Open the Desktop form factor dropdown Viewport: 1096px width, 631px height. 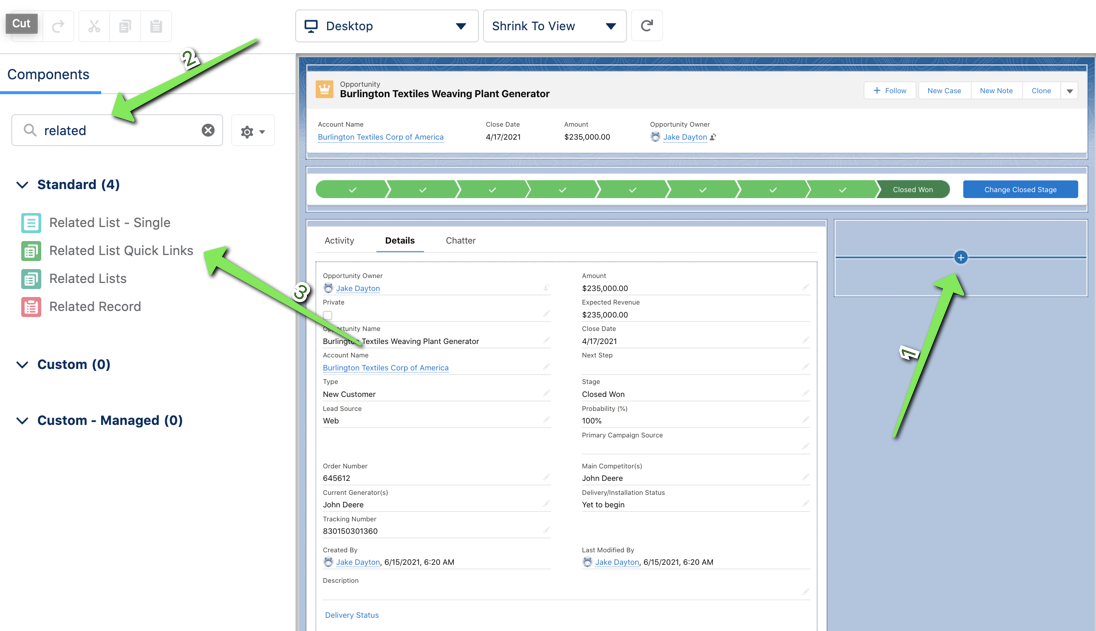pos(387,26)
